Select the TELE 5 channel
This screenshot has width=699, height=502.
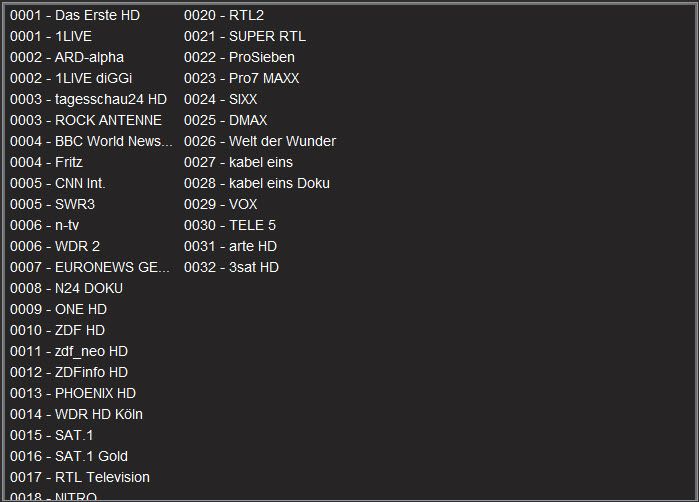pos(230,225)
